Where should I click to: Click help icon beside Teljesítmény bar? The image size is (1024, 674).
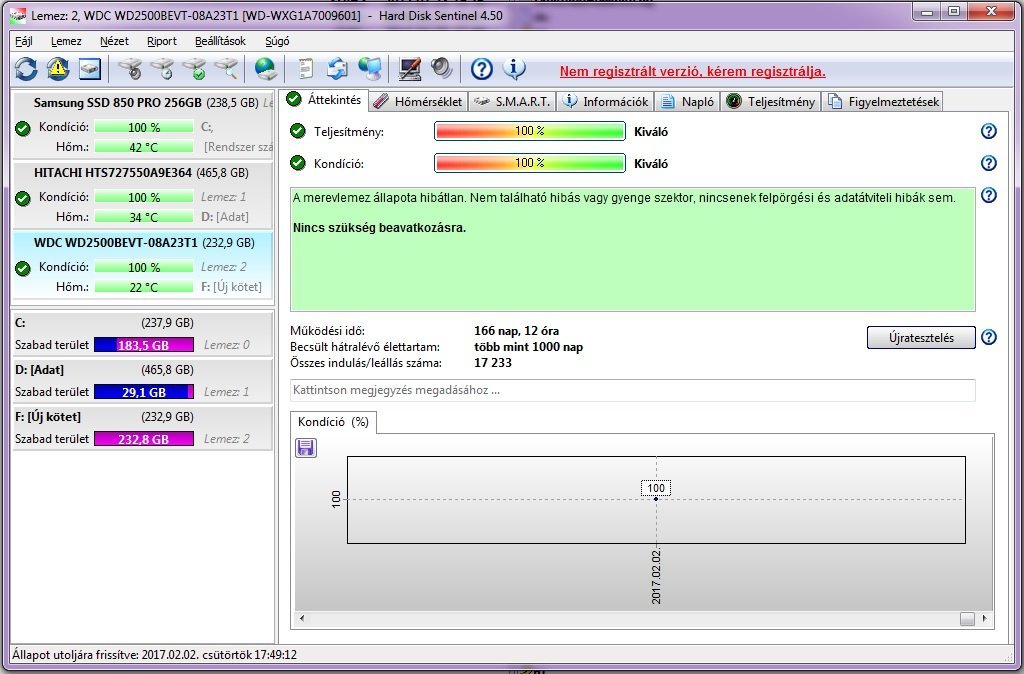click(989, 131)
